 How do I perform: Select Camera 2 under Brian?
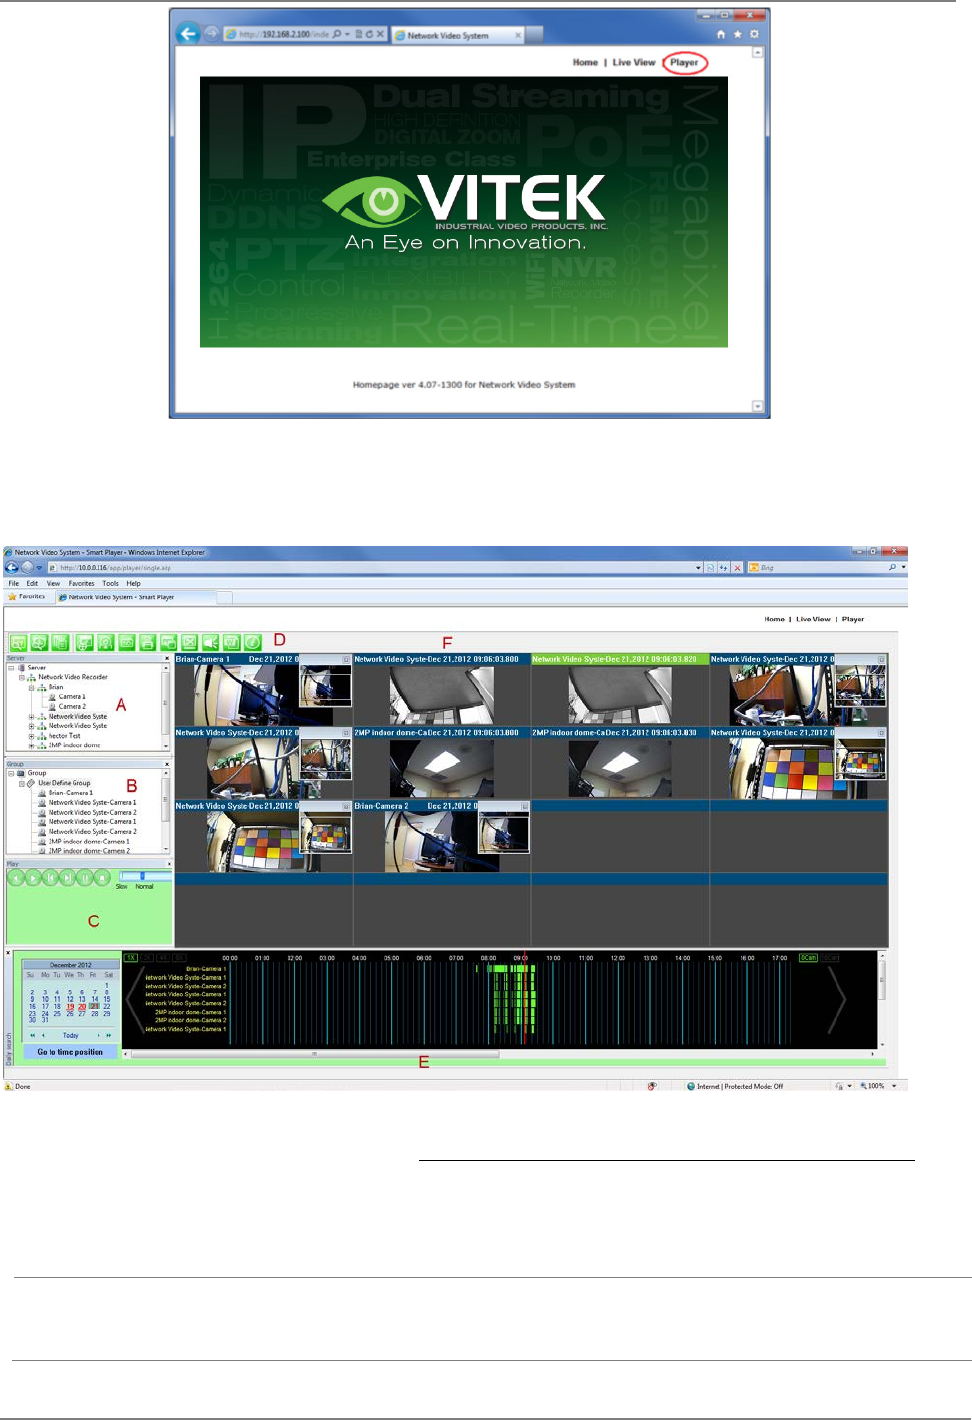coord(72,706)
